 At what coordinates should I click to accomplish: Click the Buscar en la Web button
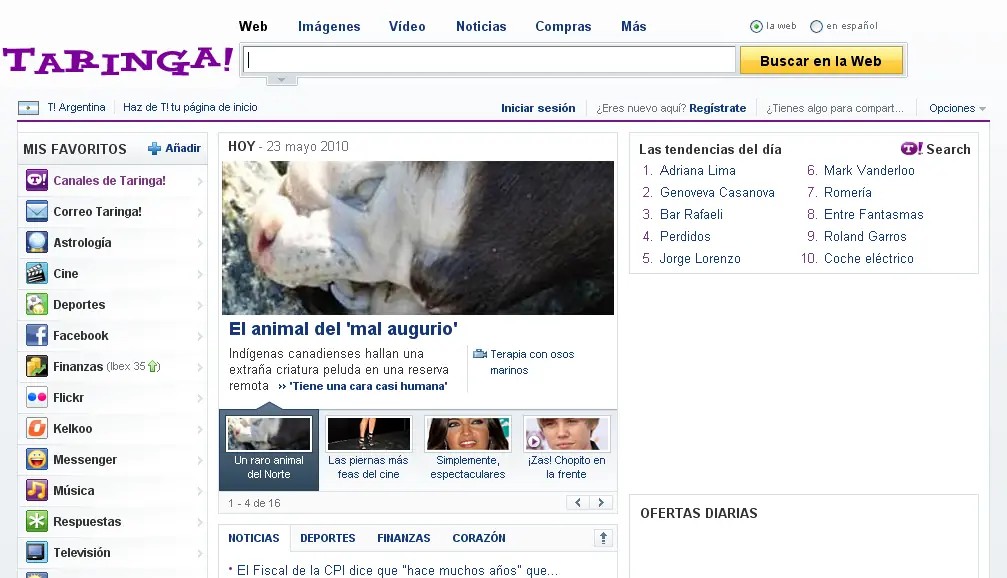pos(821,61)
